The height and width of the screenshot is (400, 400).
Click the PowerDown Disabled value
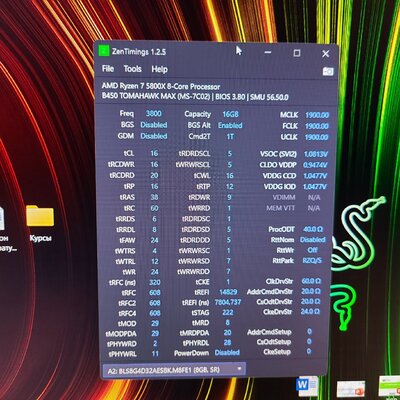pos(227,352)
